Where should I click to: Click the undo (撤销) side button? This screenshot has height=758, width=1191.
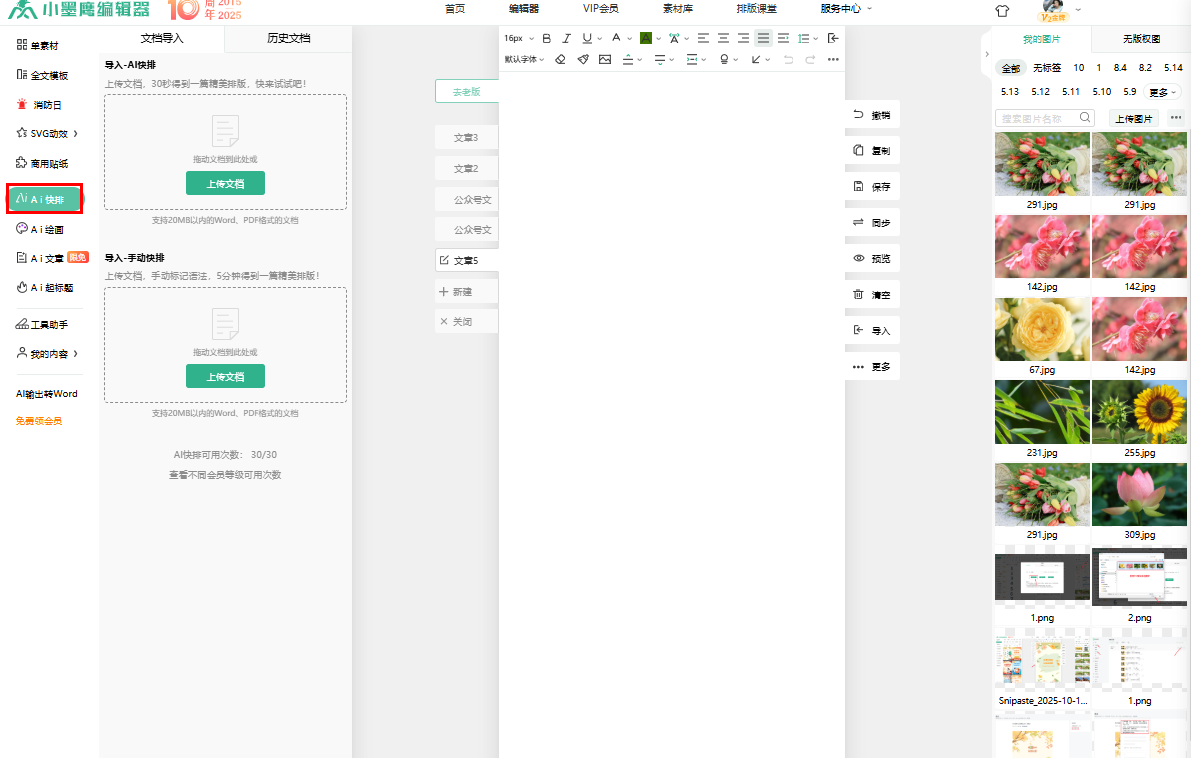872,115
